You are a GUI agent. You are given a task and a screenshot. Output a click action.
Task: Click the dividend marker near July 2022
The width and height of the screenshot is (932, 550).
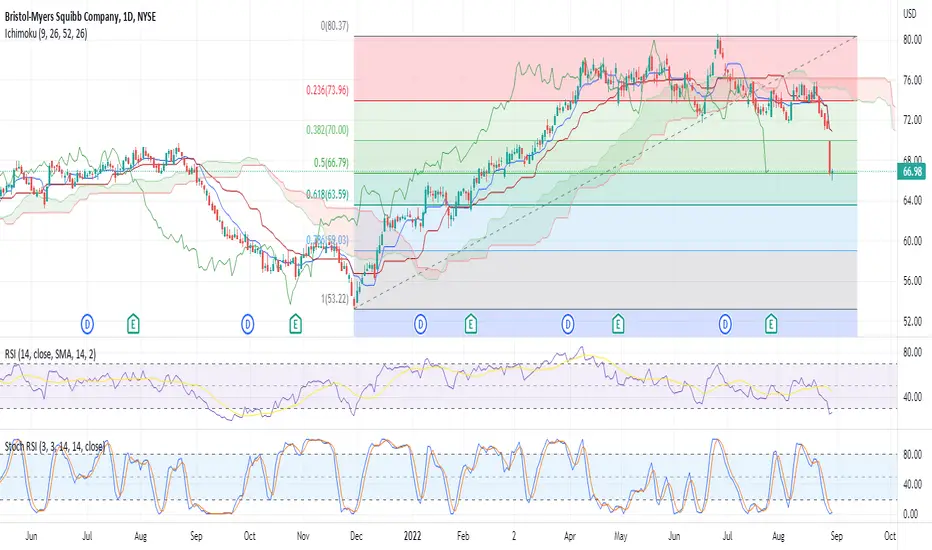[x=725, y=324]
